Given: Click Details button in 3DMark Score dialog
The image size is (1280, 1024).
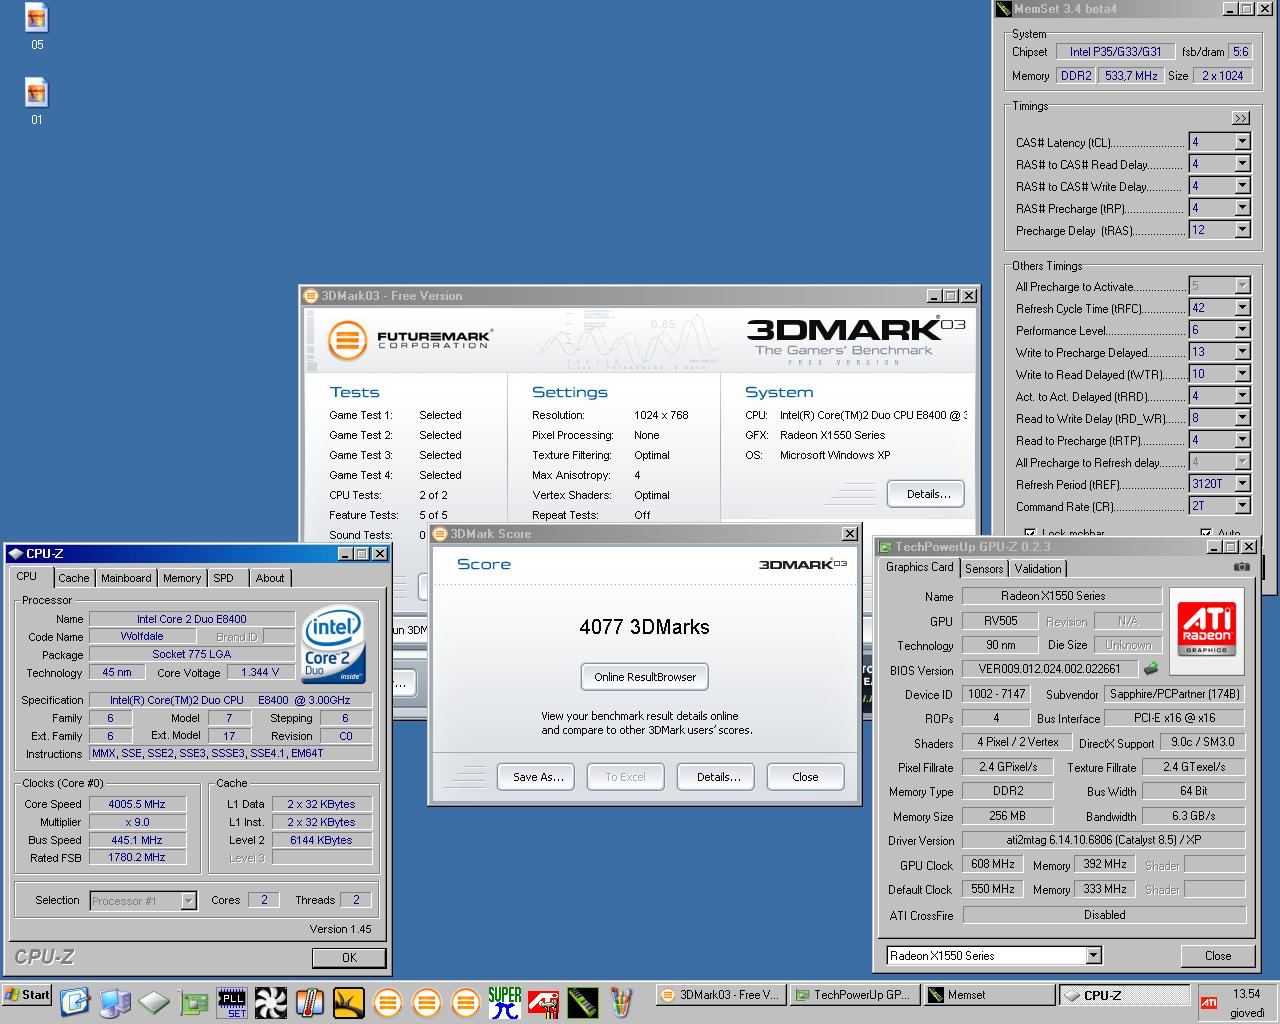Looking at the screenshot, I should (x=718, y=777).
